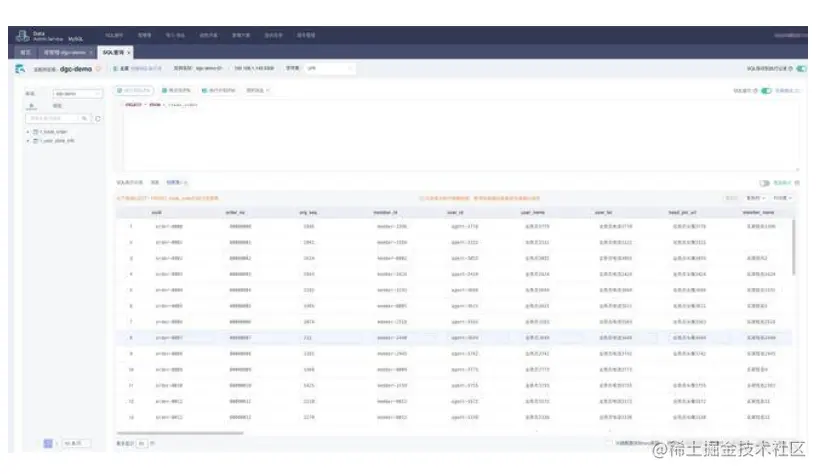Close the SQL query tab
The height and width of the screenshot is (474, 821).
(x=129, y=53)
